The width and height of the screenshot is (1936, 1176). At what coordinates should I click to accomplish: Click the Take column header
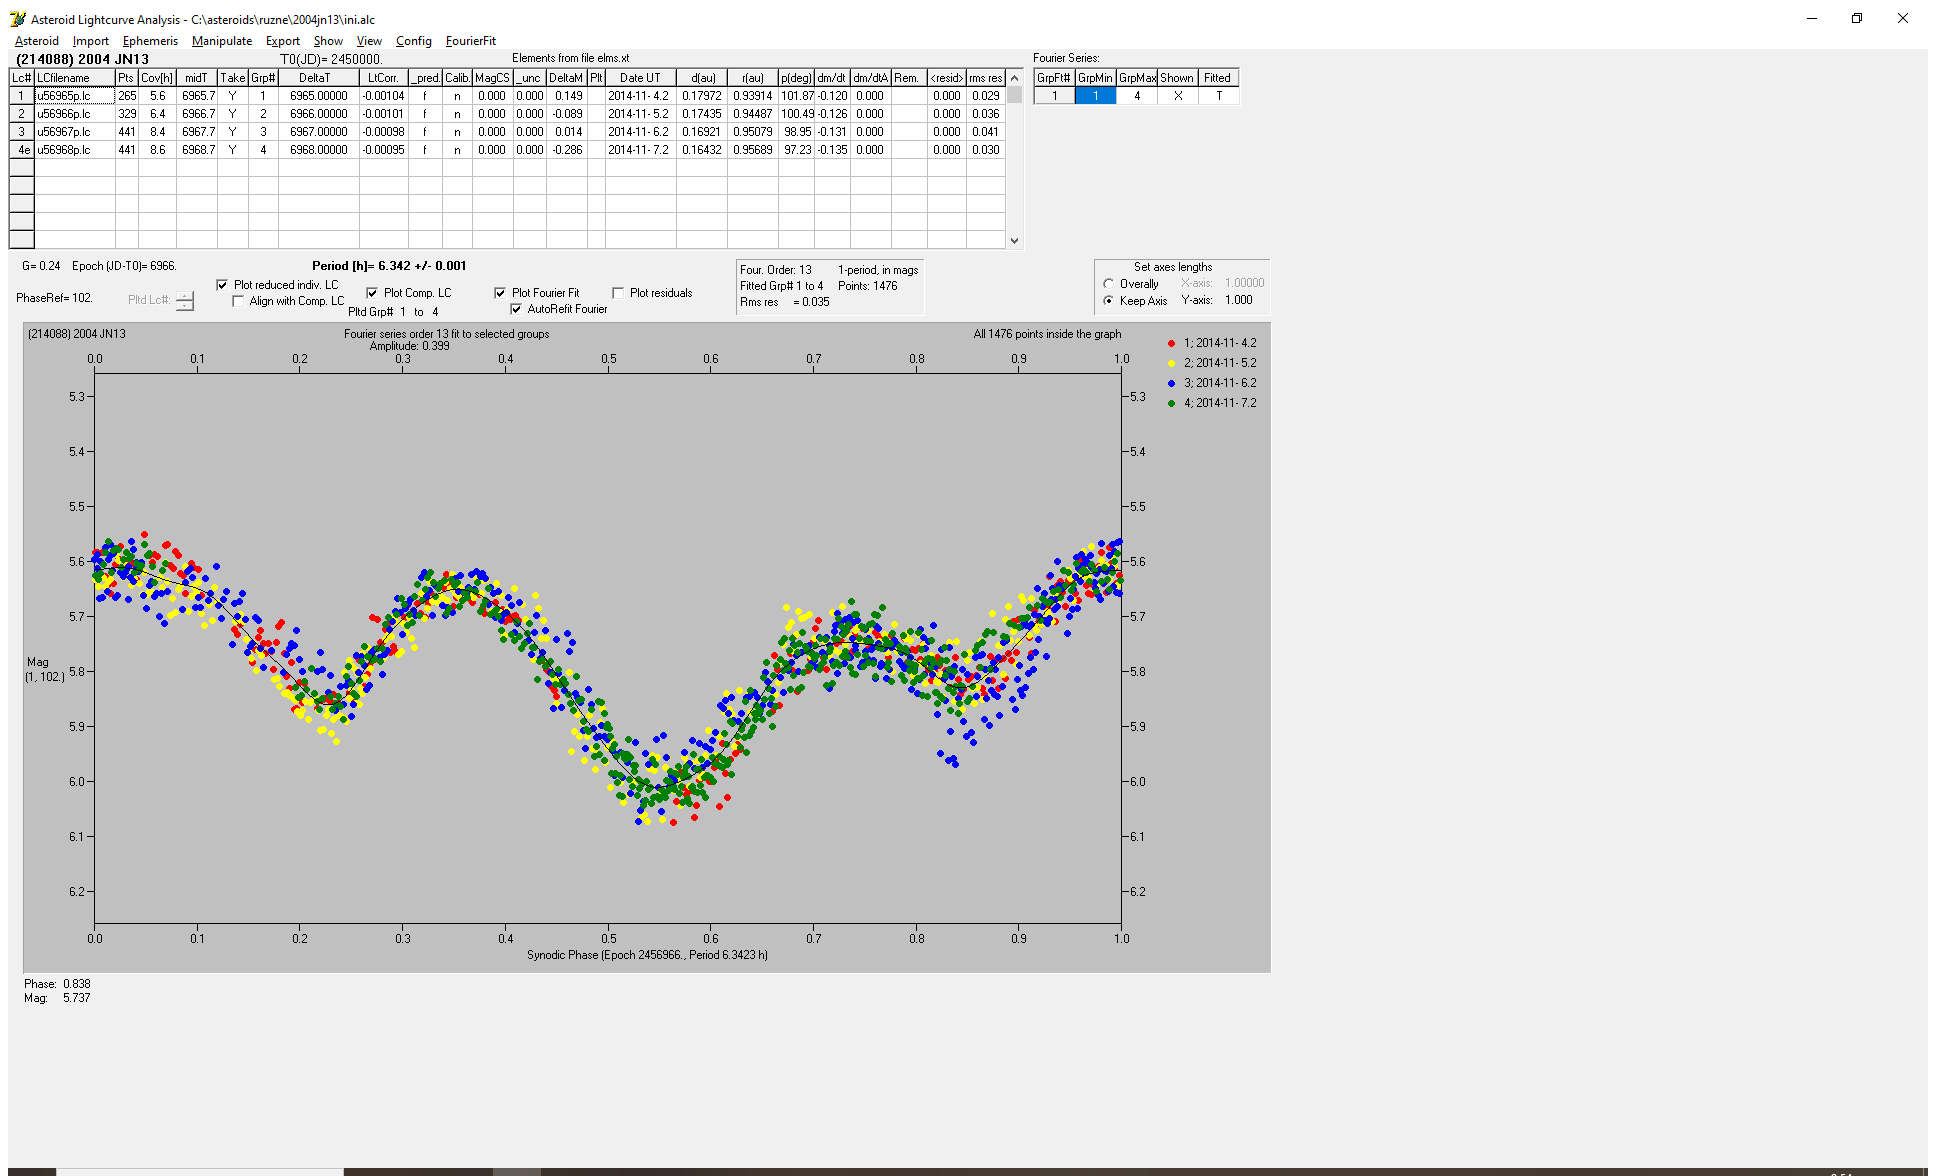click(x=232, y=78)
